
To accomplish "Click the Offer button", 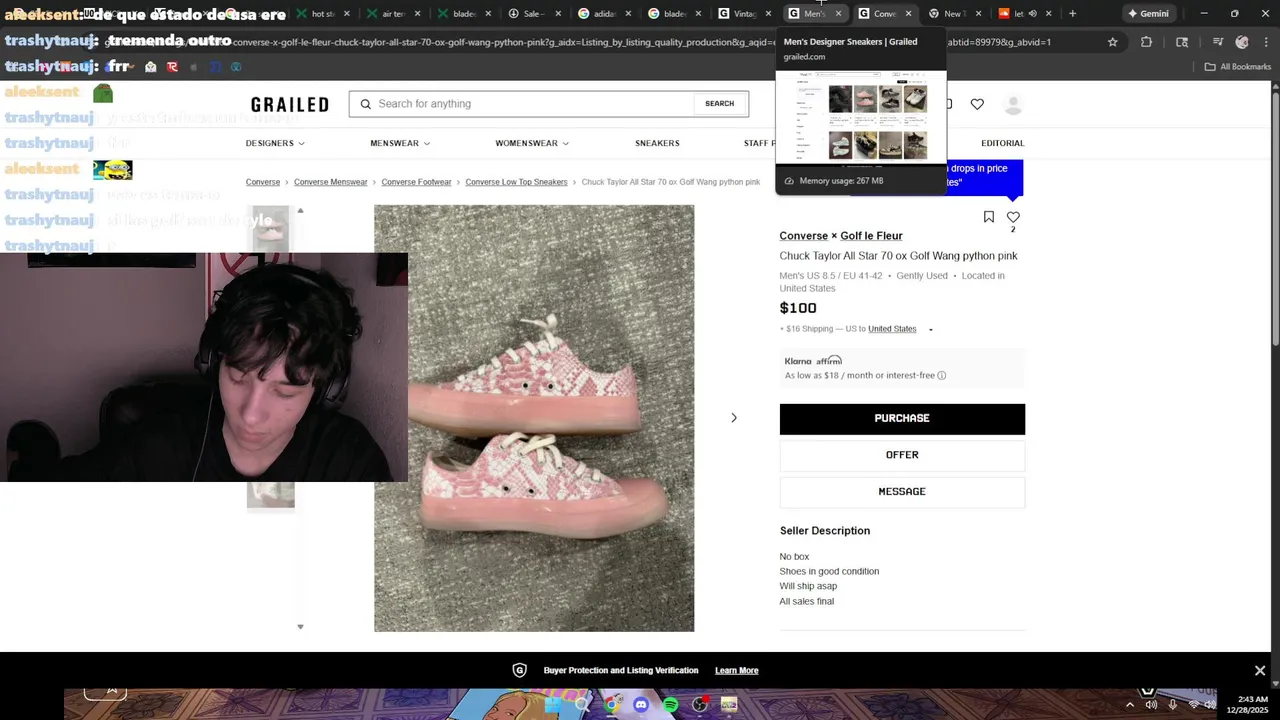I will coord(902,455).
